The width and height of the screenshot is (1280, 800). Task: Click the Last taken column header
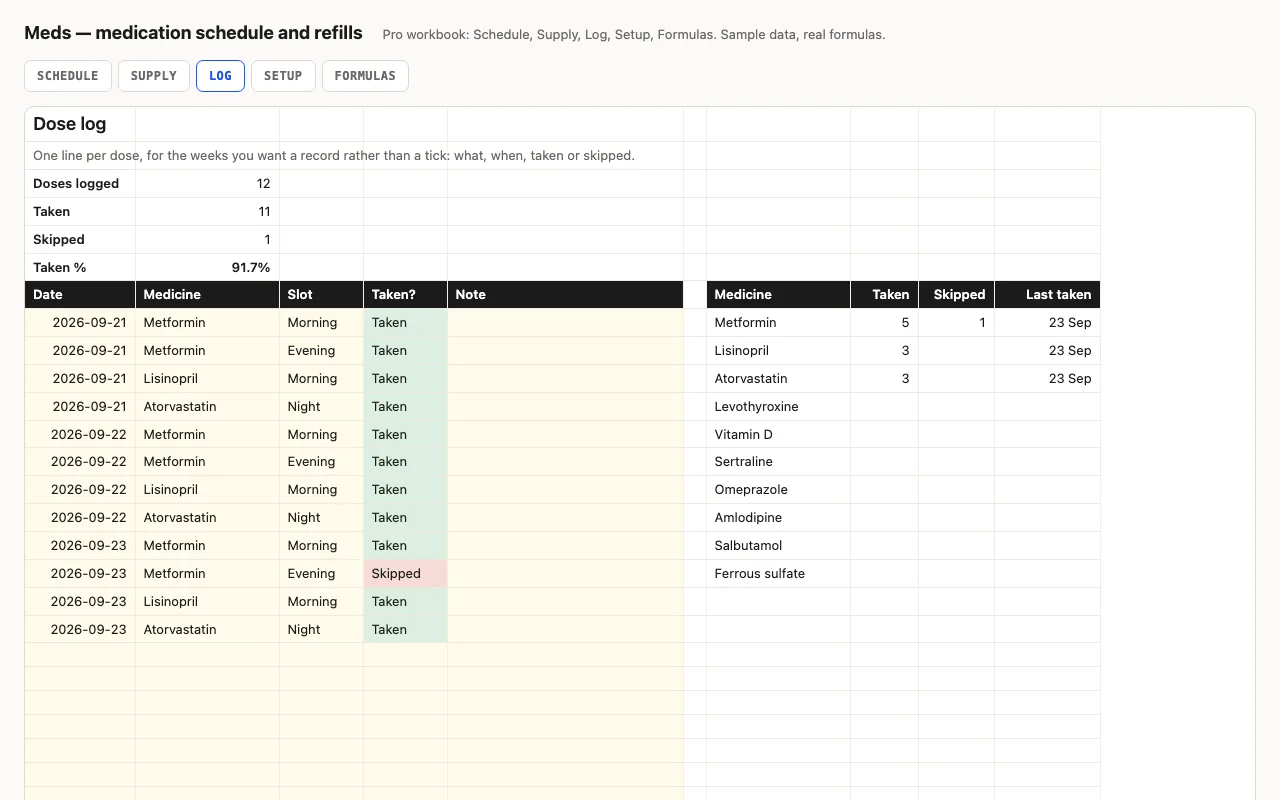coord(1047,295)
